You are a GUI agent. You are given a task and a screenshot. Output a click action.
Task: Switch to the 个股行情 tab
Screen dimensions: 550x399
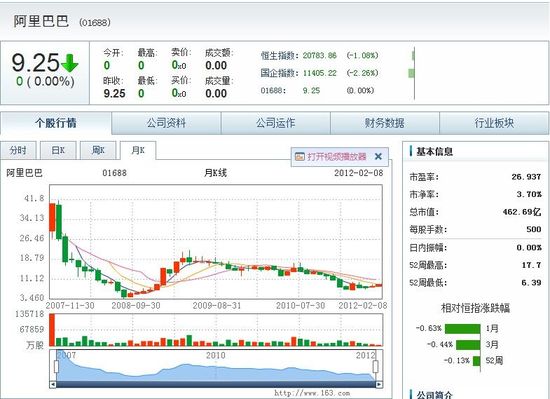[56, 123]
